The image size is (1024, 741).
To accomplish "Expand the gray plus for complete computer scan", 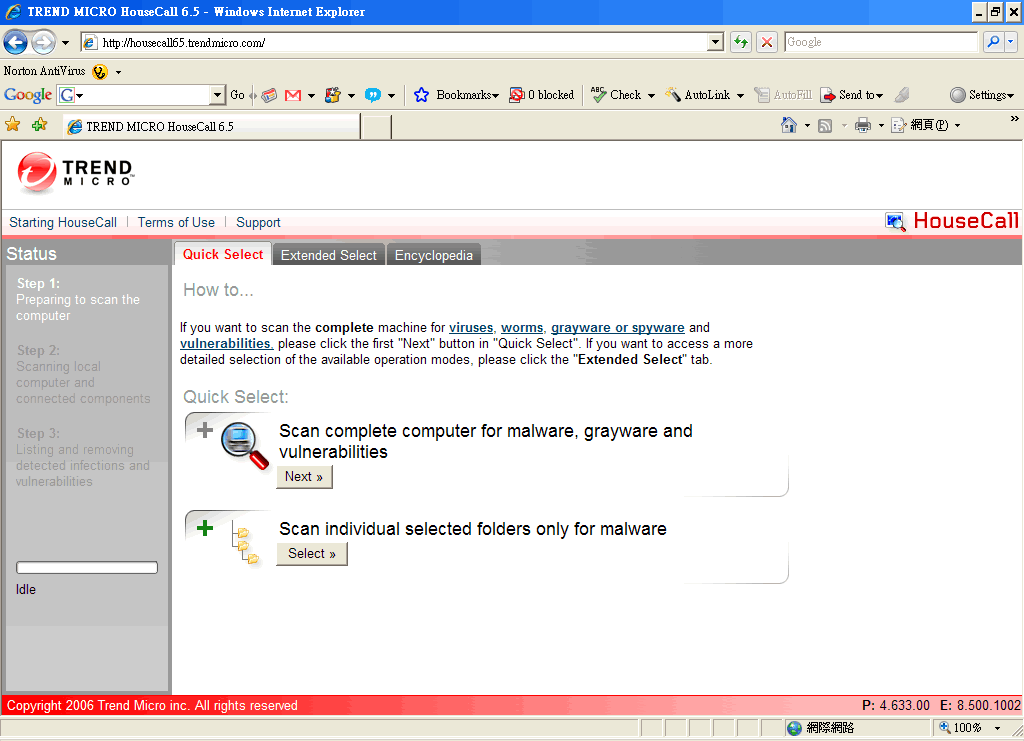I will [205, 430].
